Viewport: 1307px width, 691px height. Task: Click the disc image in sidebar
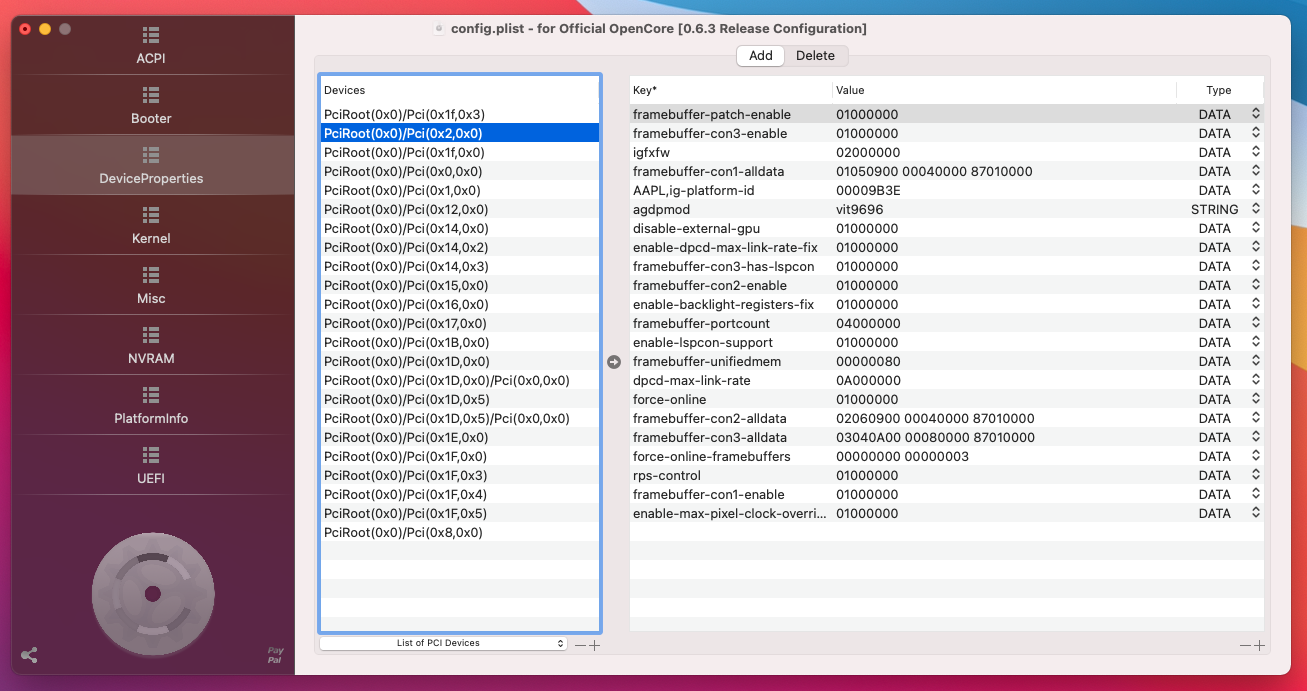click(152, 594)
